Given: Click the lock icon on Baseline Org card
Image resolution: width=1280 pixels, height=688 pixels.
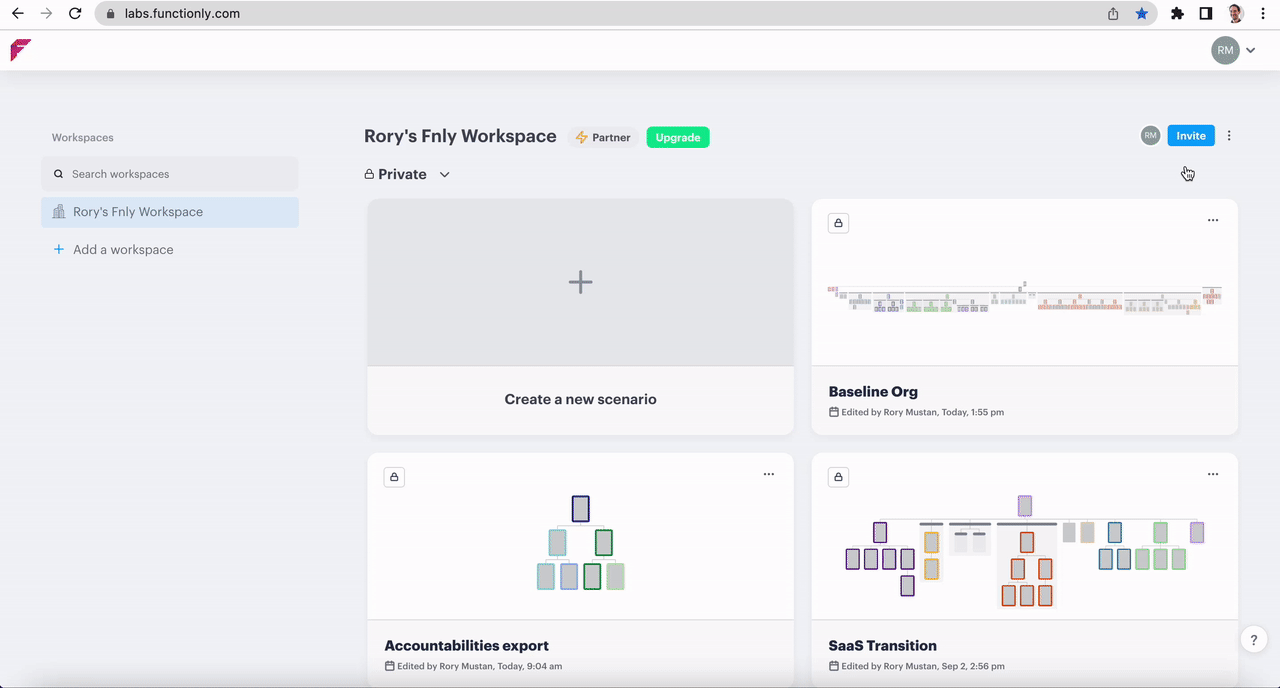Looking at the screenshot, I should click(x=839, y=223).
